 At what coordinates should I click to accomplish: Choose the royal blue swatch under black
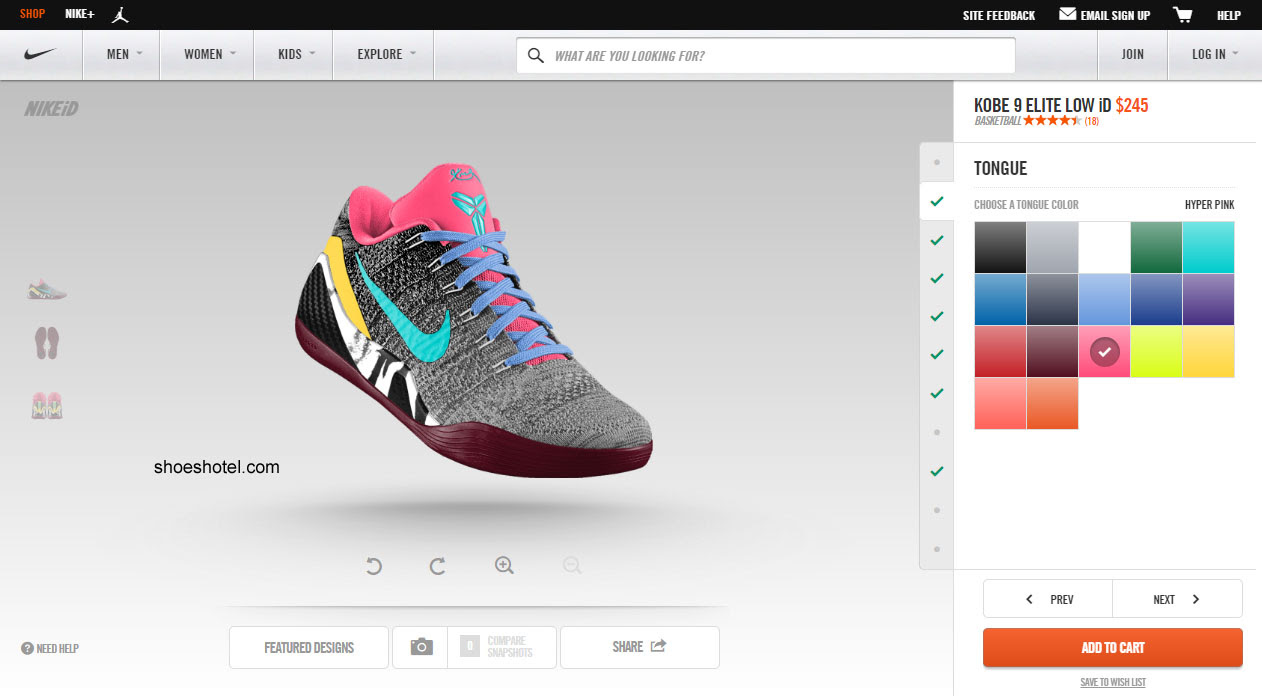tap(1000, 299)
